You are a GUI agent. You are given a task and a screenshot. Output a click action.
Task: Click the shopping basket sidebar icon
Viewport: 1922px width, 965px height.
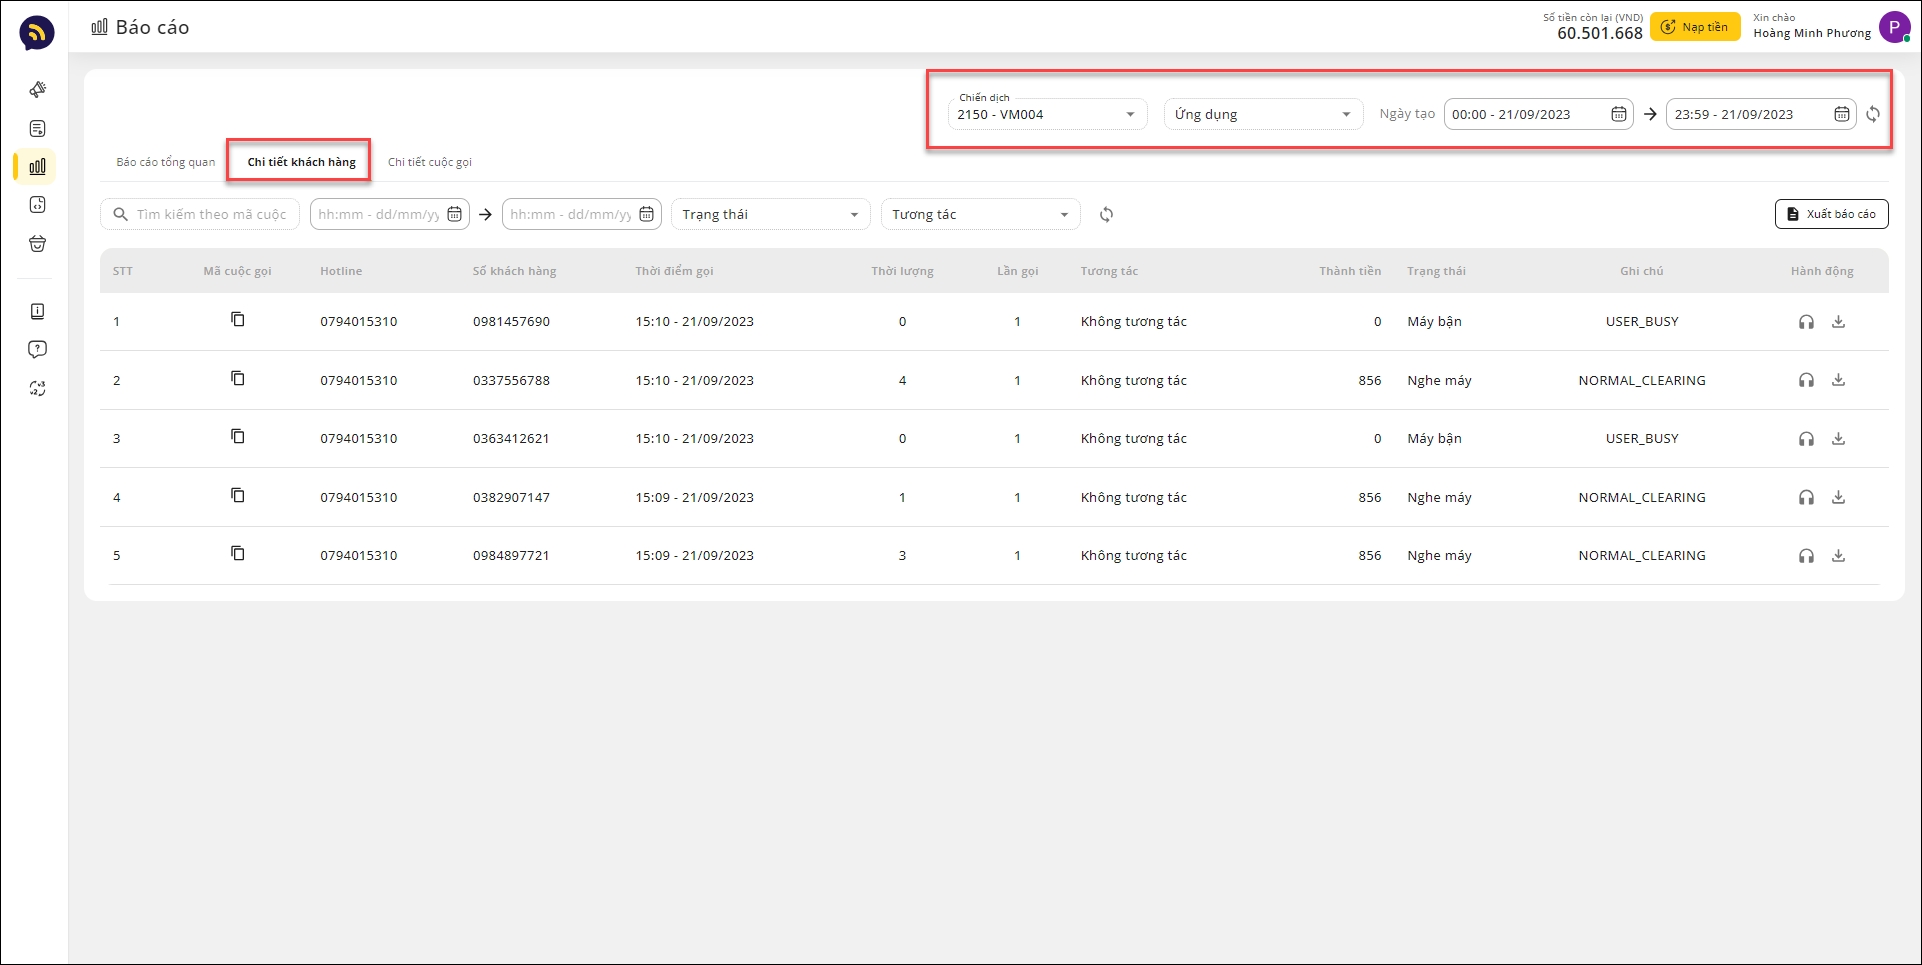pyautogui.click(x=37, y=244)
